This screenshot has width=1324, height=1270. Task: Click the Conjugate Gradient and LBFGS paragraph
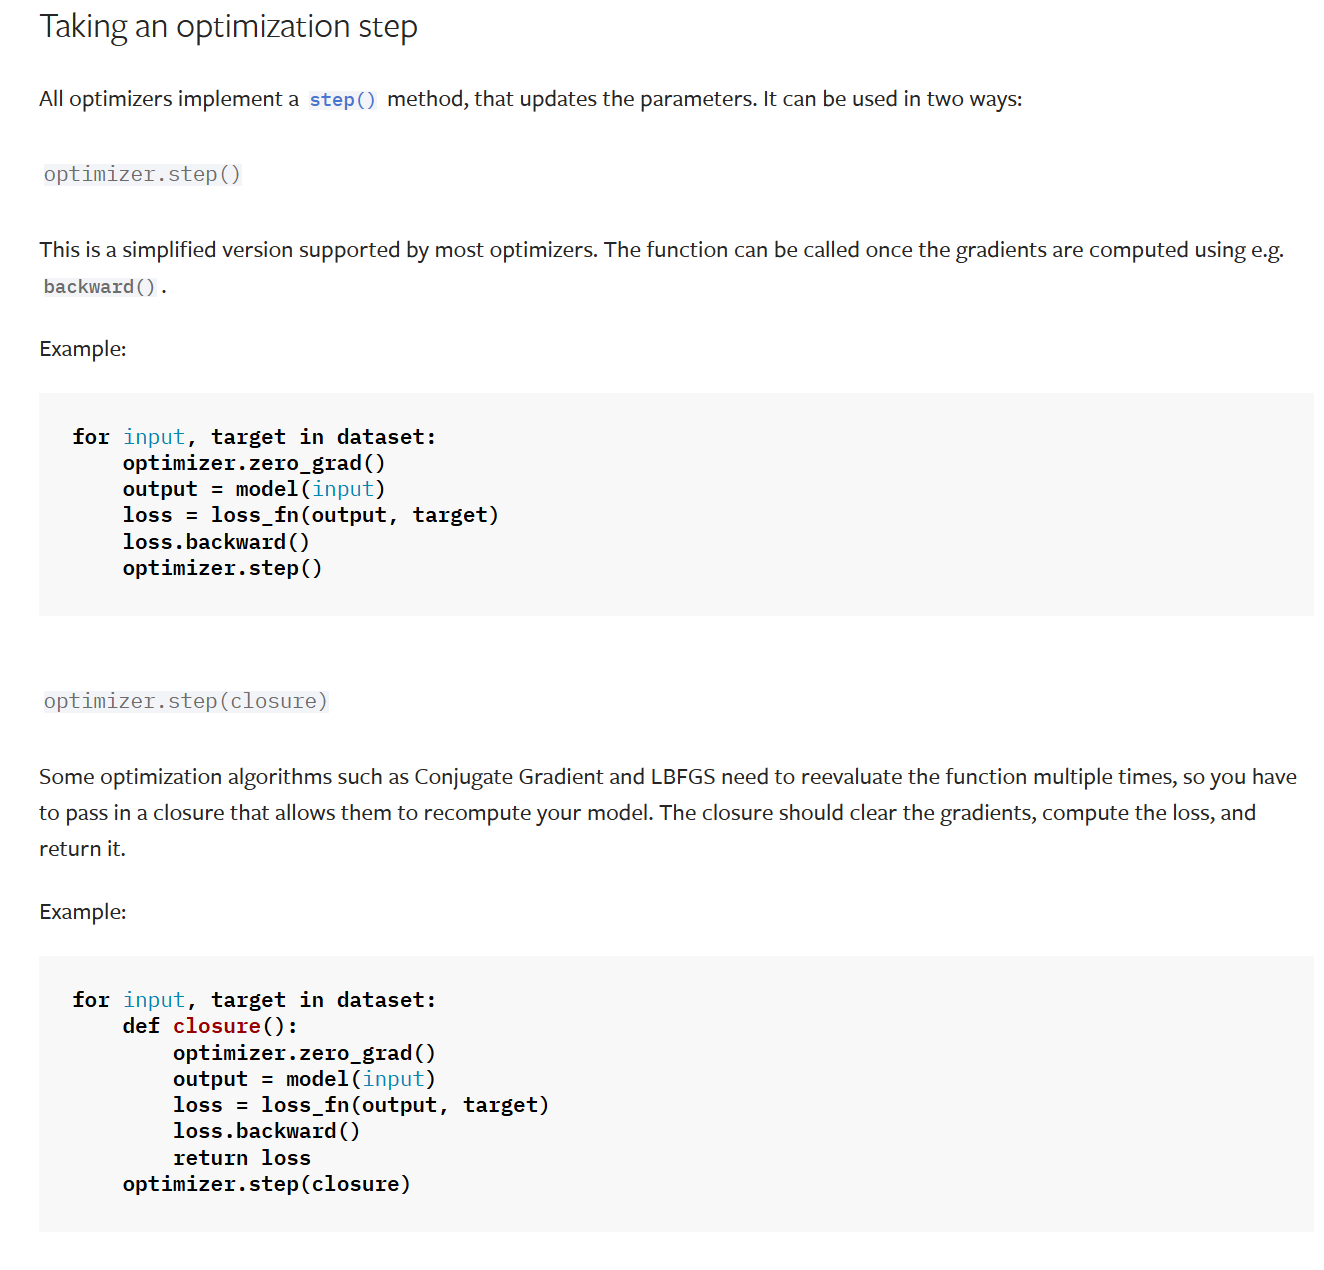pos(668,812)
